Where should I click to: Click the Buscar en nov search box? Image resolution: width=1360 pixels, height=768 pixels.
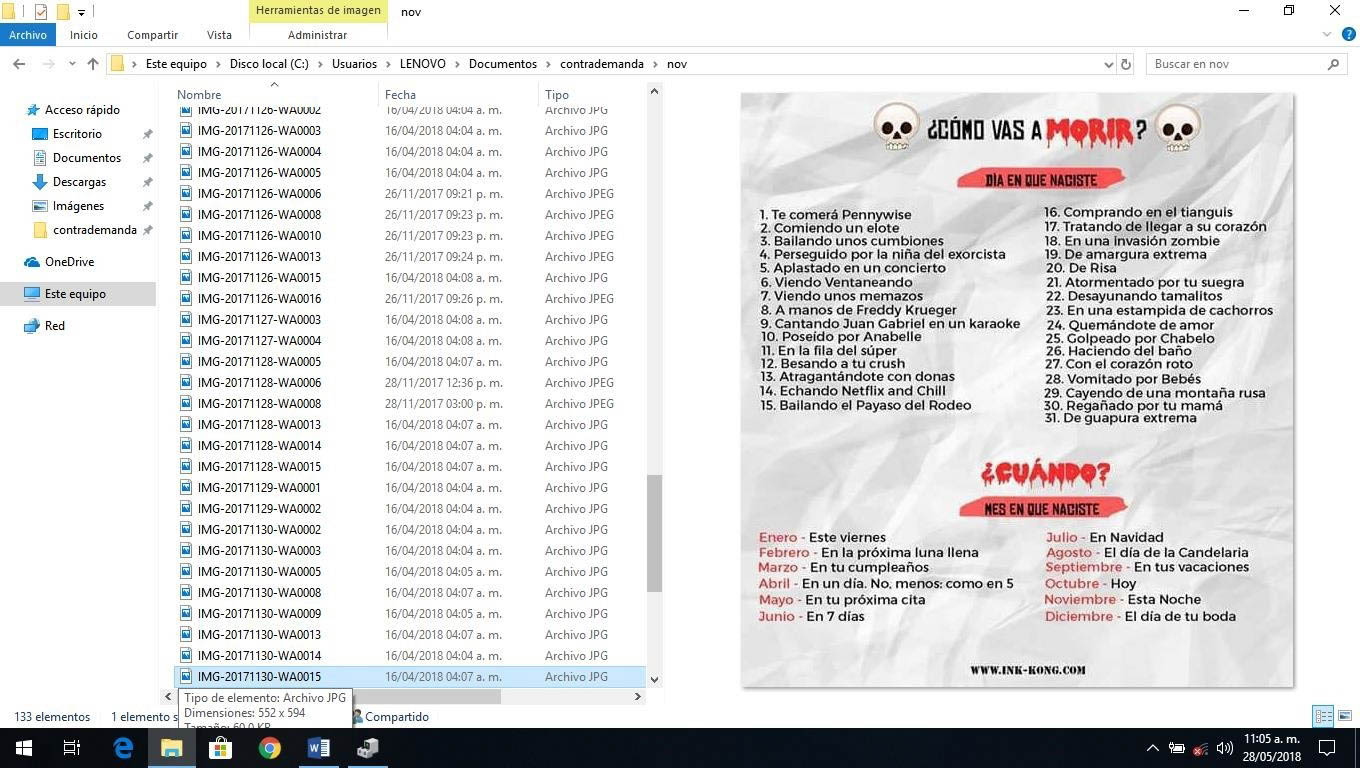coord(1235,64)
